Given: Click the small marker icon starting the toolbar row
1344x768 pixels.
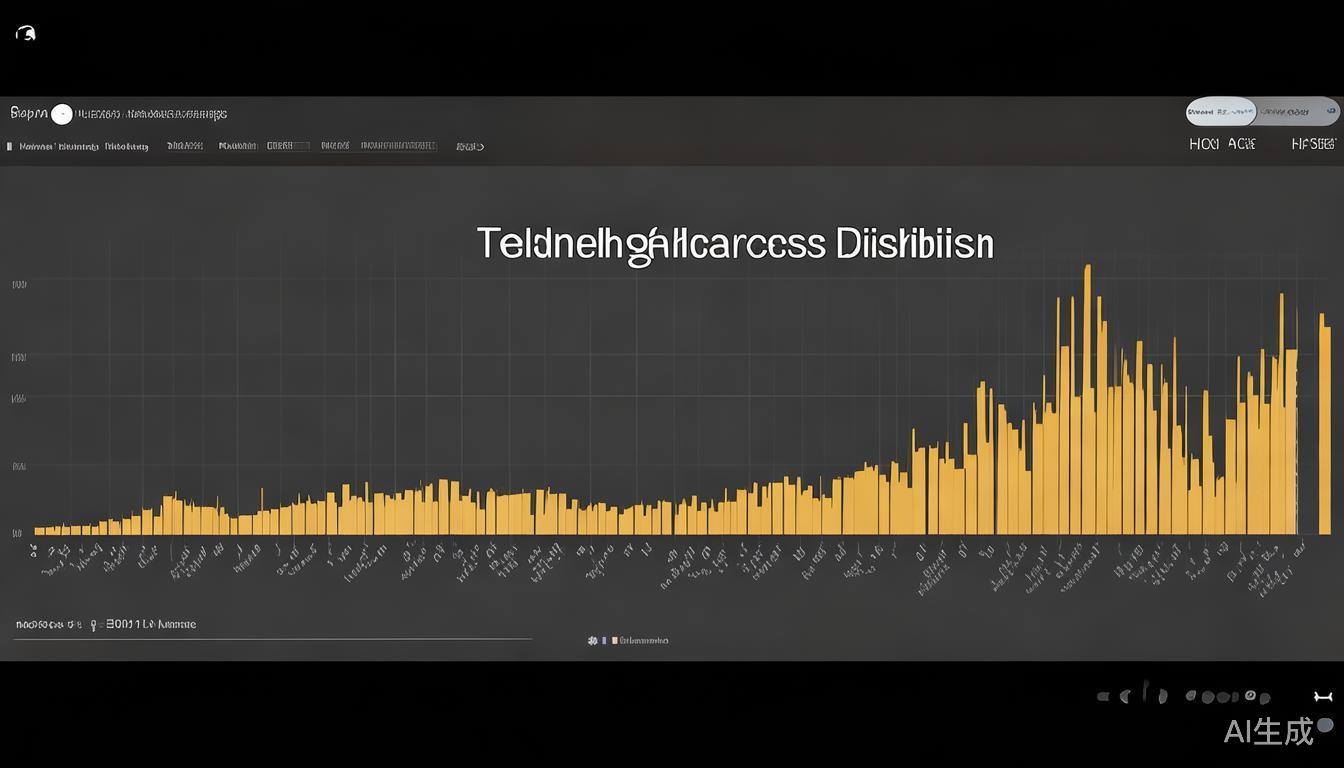Looking at the screenshot, I should point(10,146).
